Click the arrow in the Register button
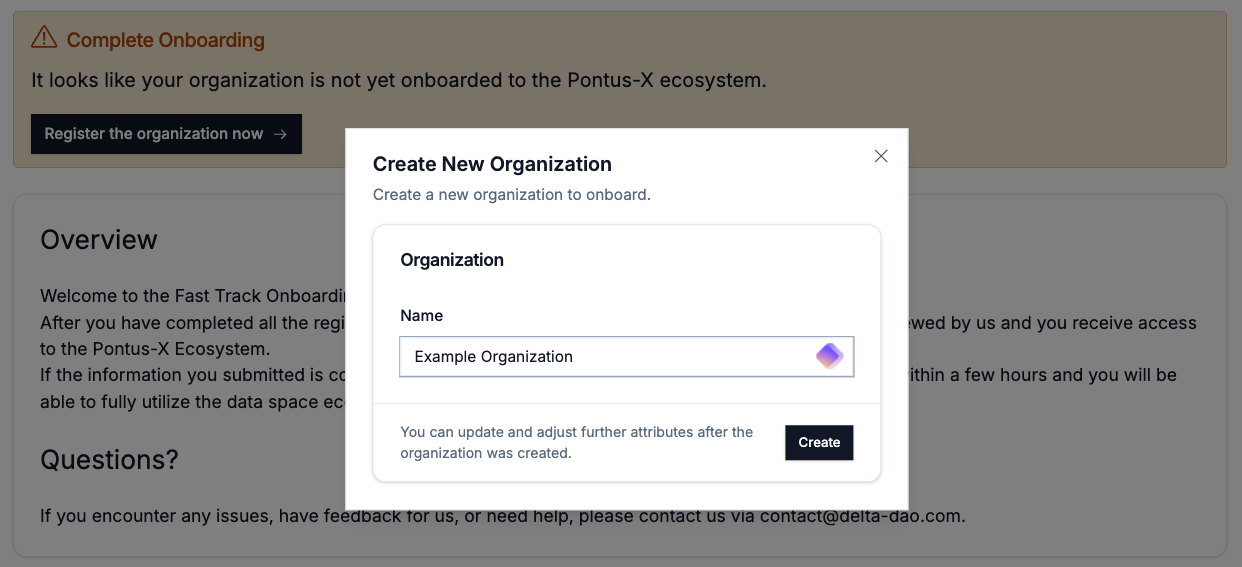This screenshot has height=567, width=1242. (x=281, y=134)
